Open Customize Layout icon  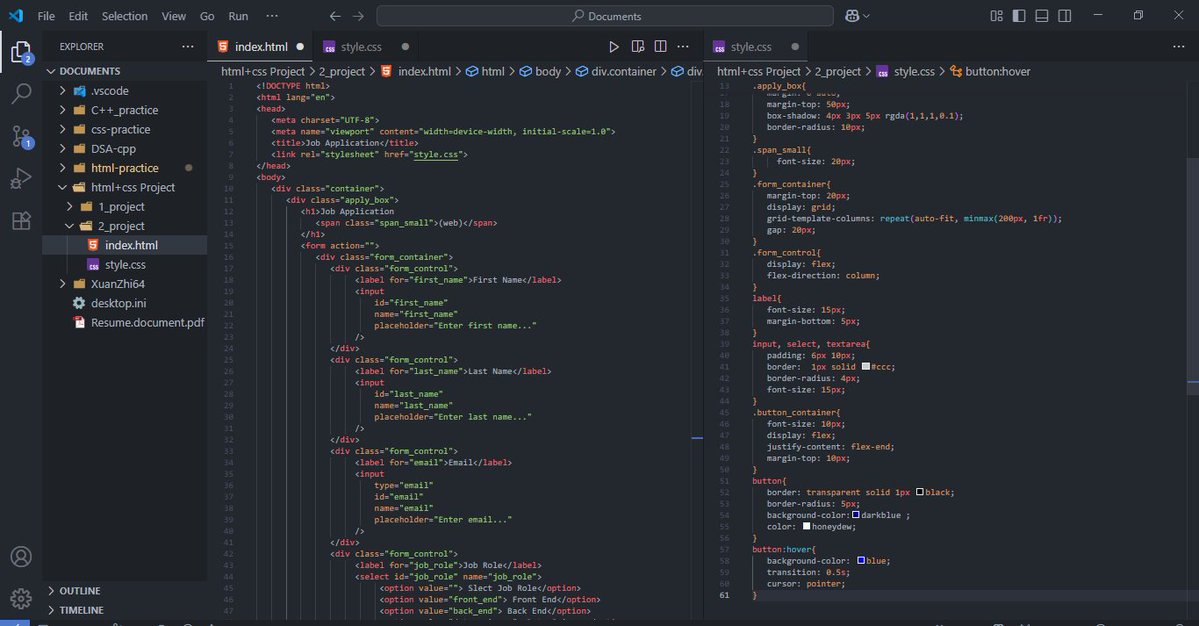click(996, 16)
